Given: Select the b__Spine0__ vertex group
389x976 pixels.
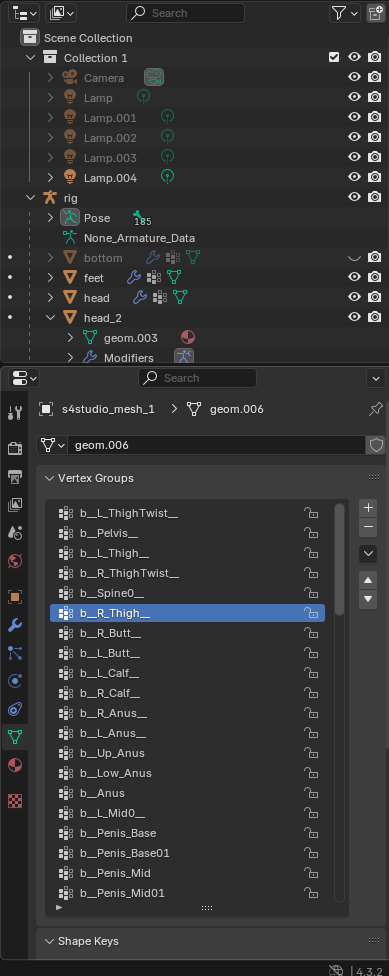Looking at the screenshot, I should [187, 593].
